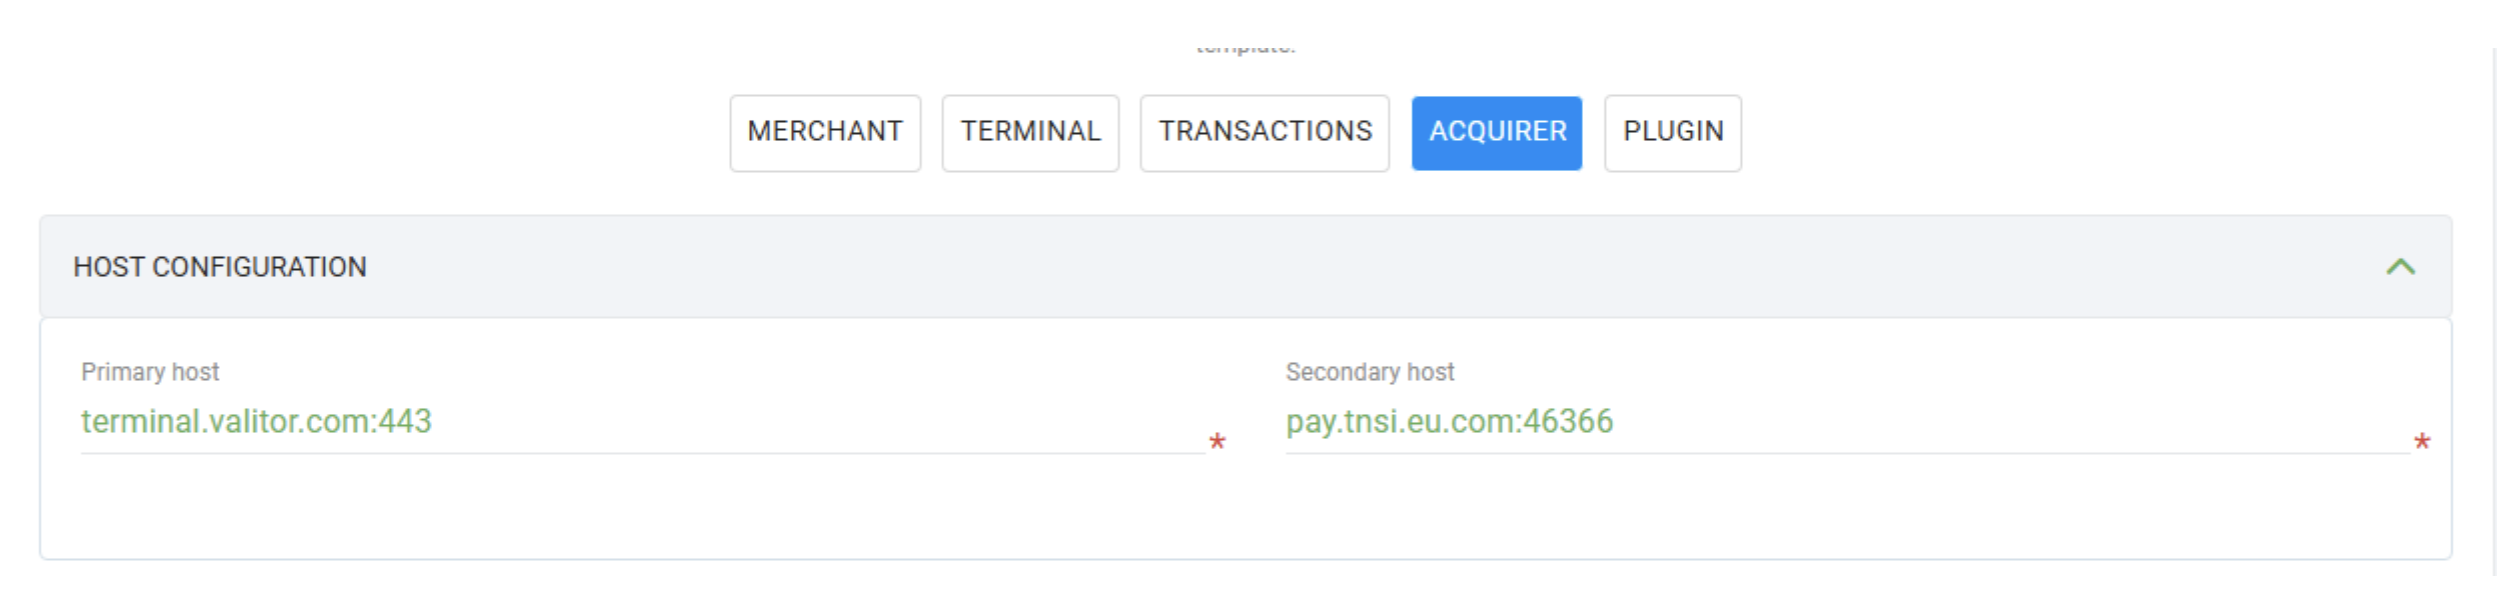Screen dimensions: 2512x594
Task: Click the Secondary host required asterisk
Action: pos(2421,442)
